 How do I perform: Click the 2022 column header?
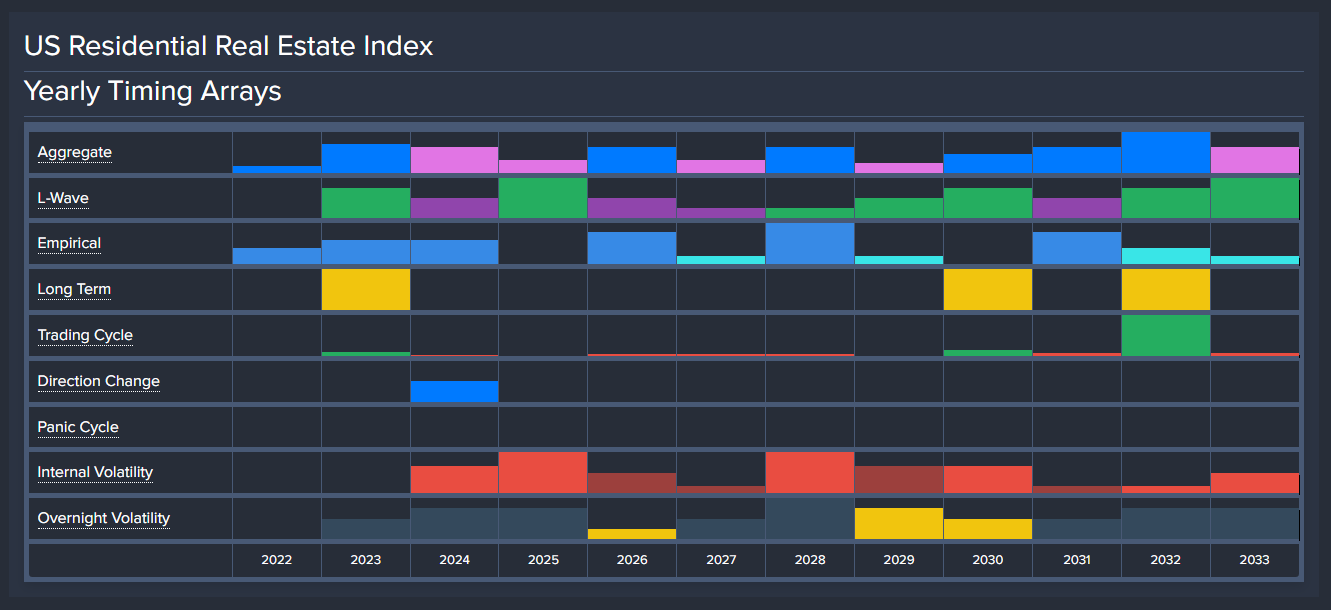(276, 560)
